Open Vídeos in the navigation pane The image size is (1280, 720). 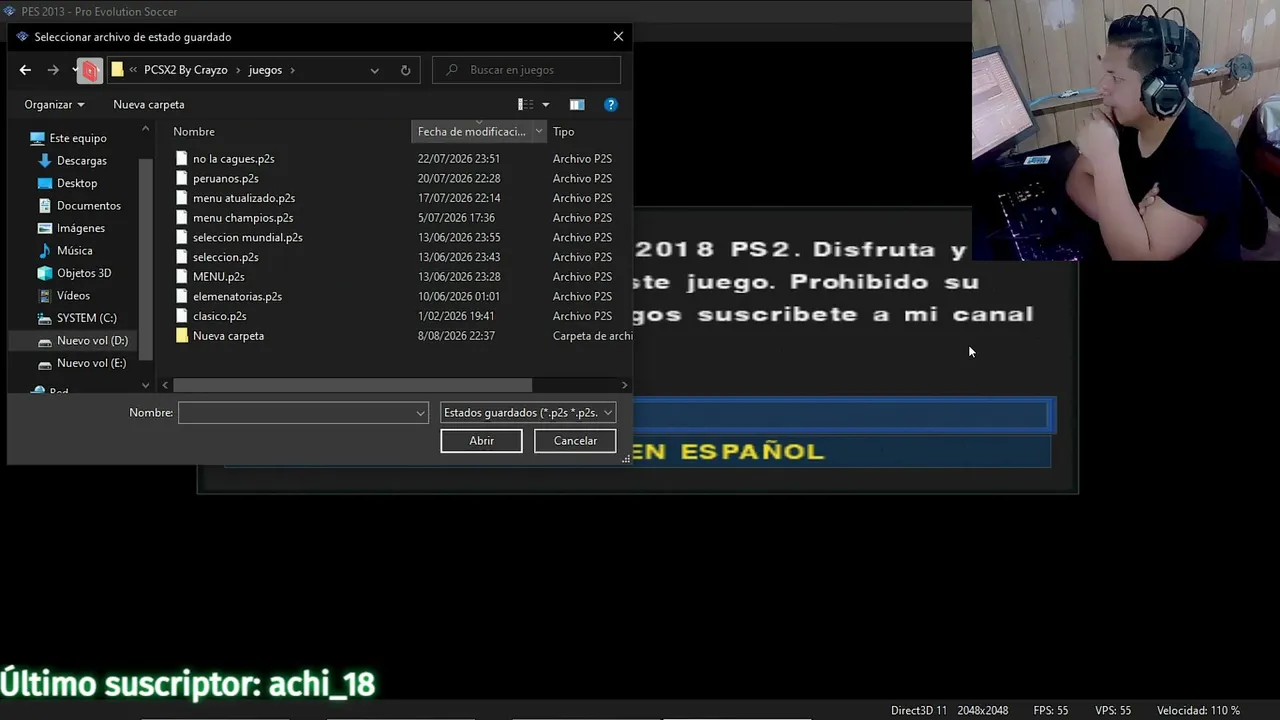pyautogui.click(x=73, y=295)
